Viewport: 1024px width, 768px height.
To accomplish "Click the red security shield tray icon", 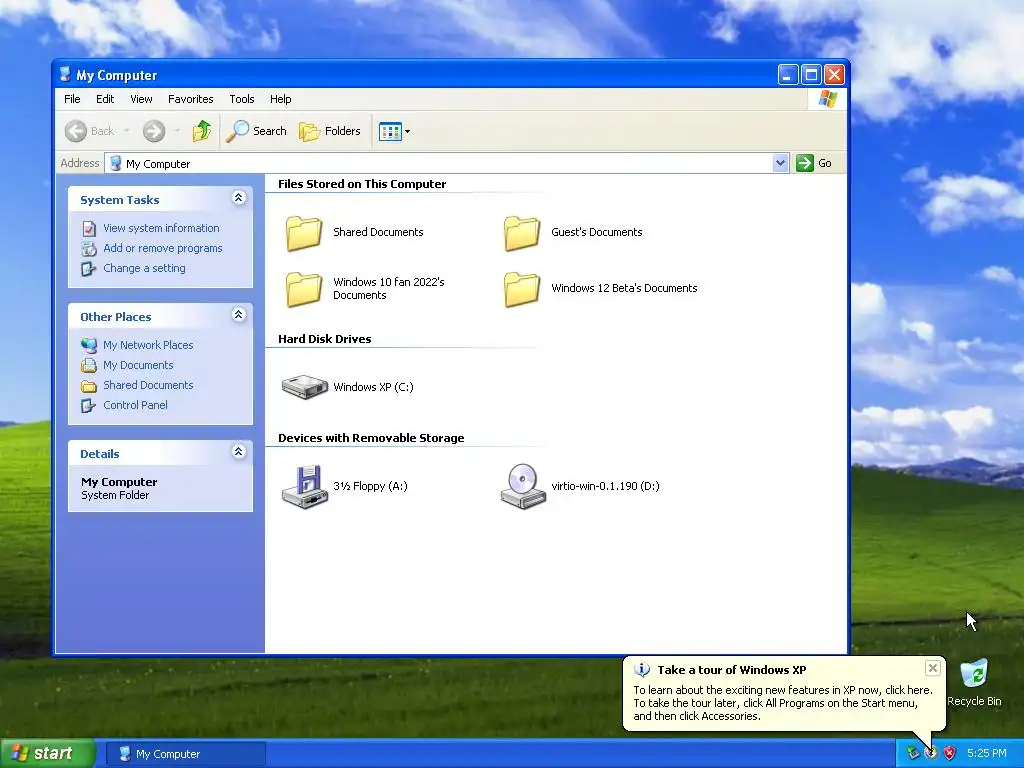I will (950, 754).
